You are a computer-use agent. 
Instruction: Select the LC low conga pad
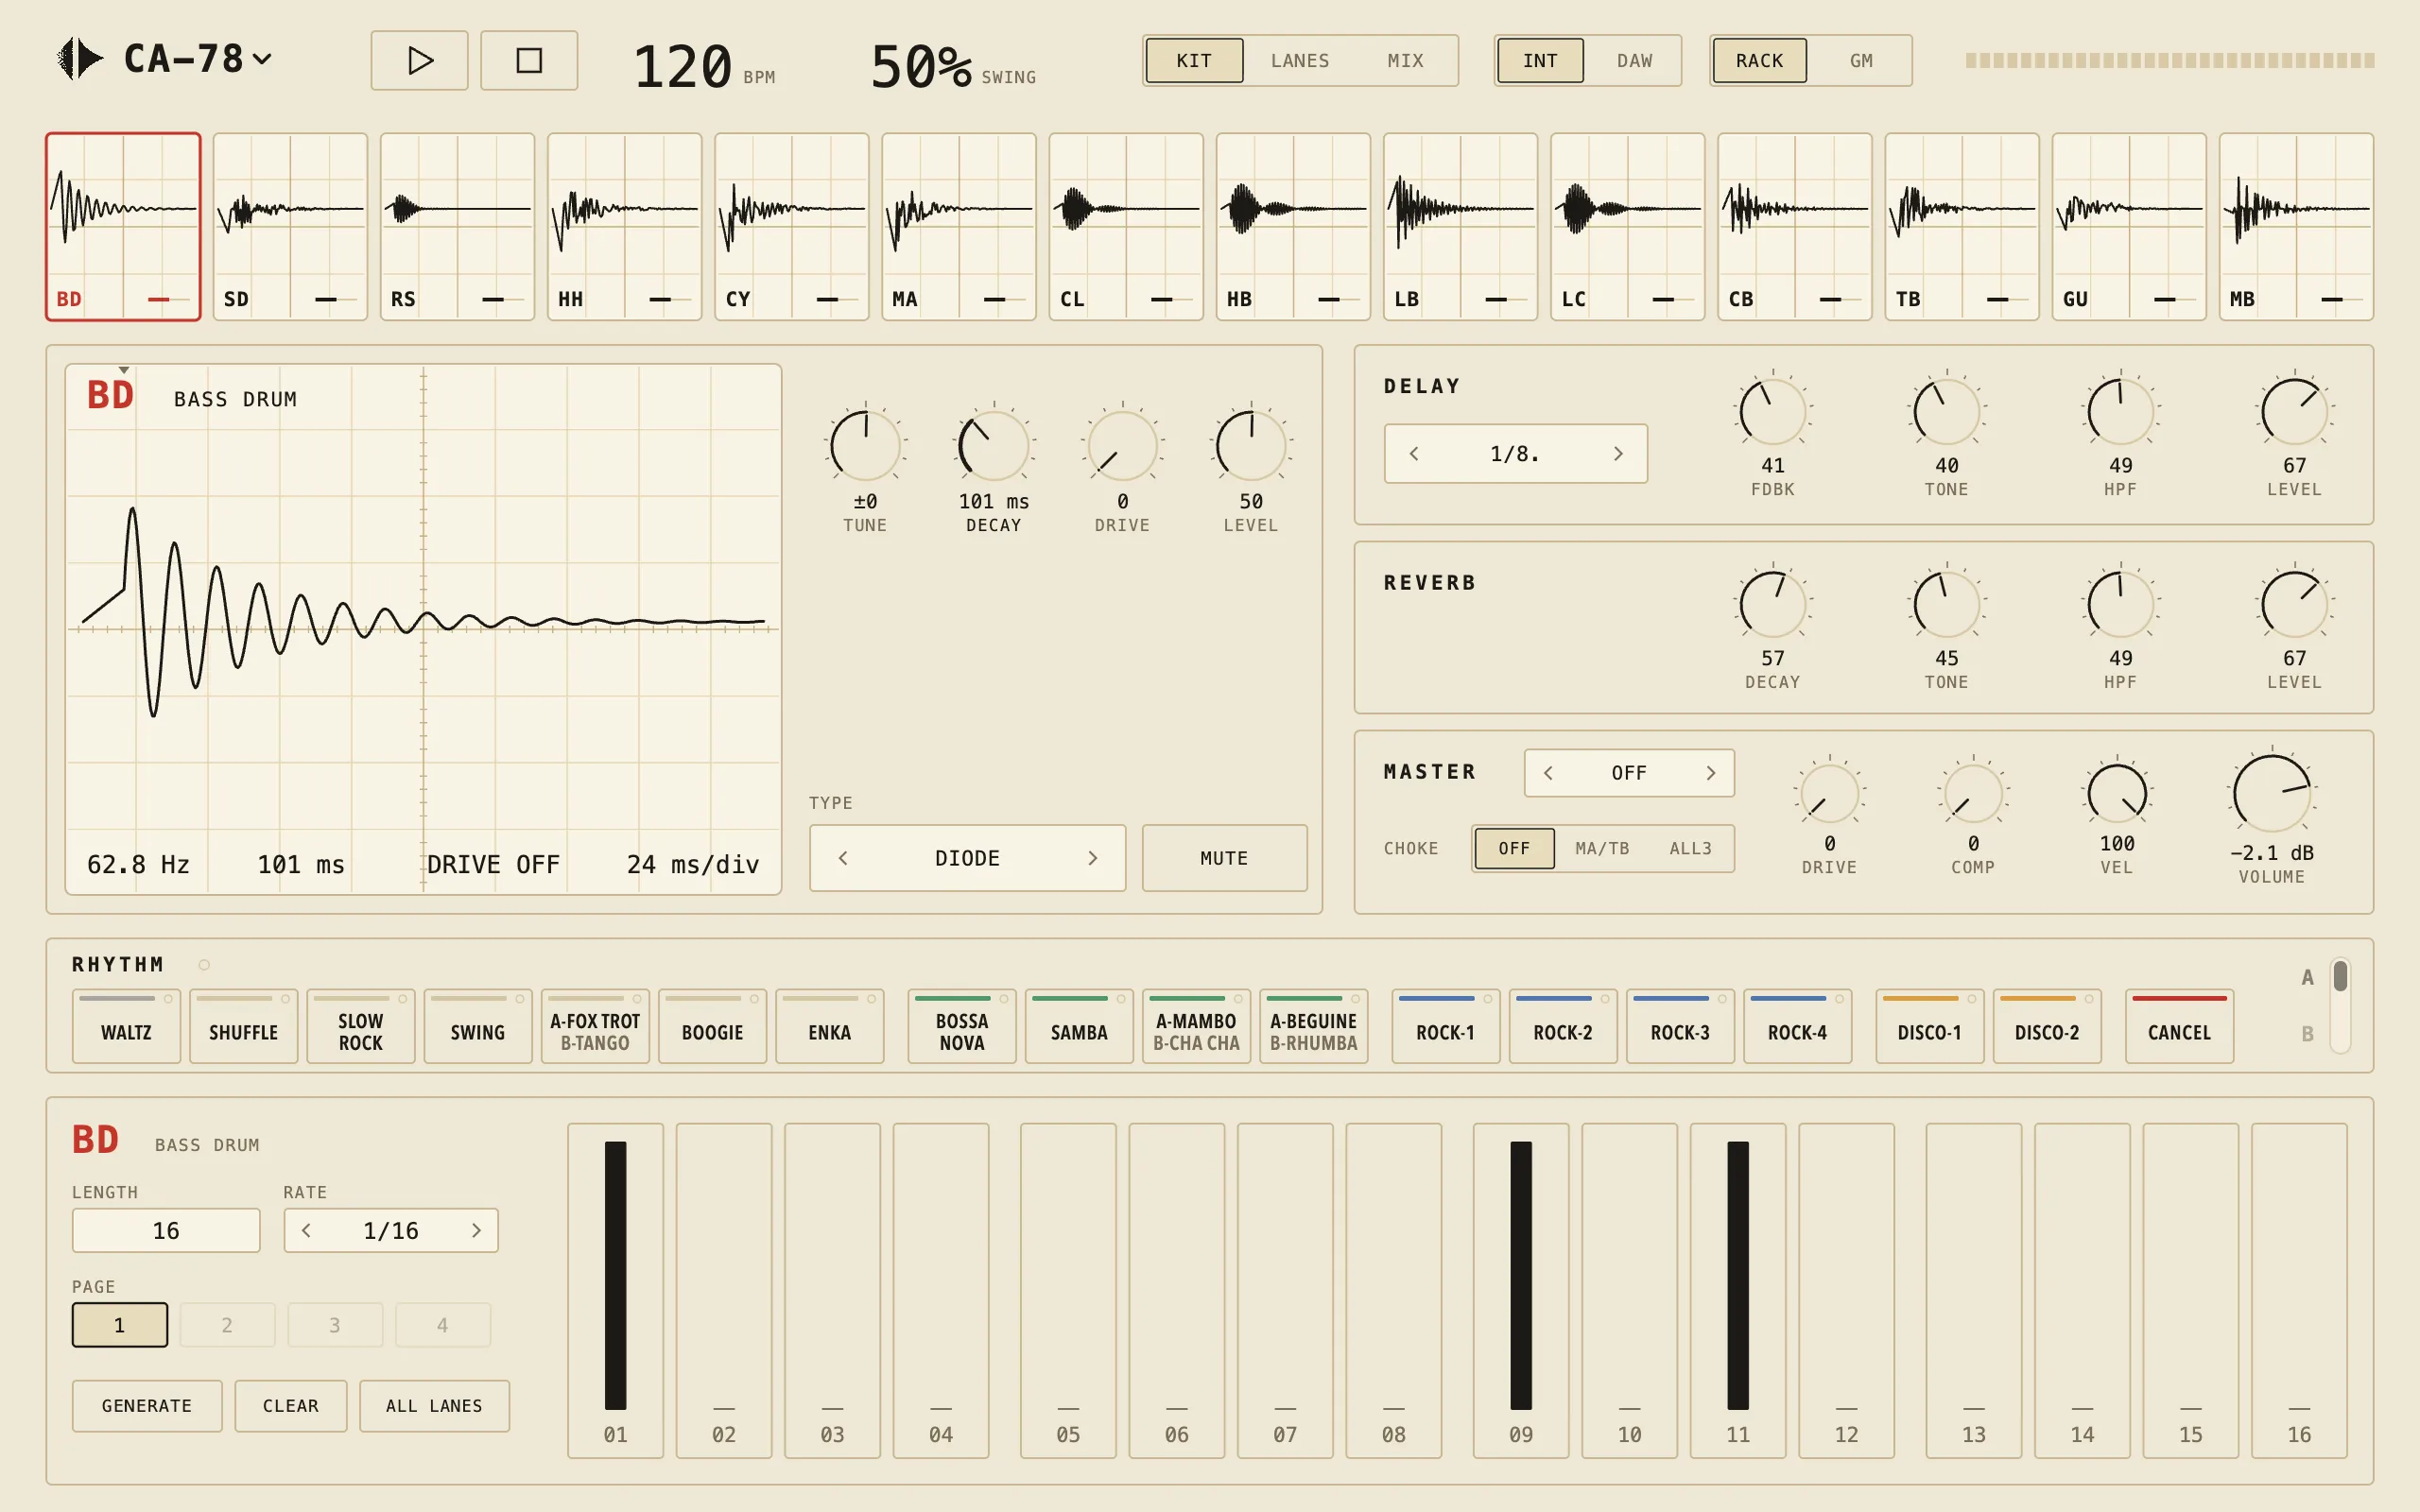(x=1627, y=226)
